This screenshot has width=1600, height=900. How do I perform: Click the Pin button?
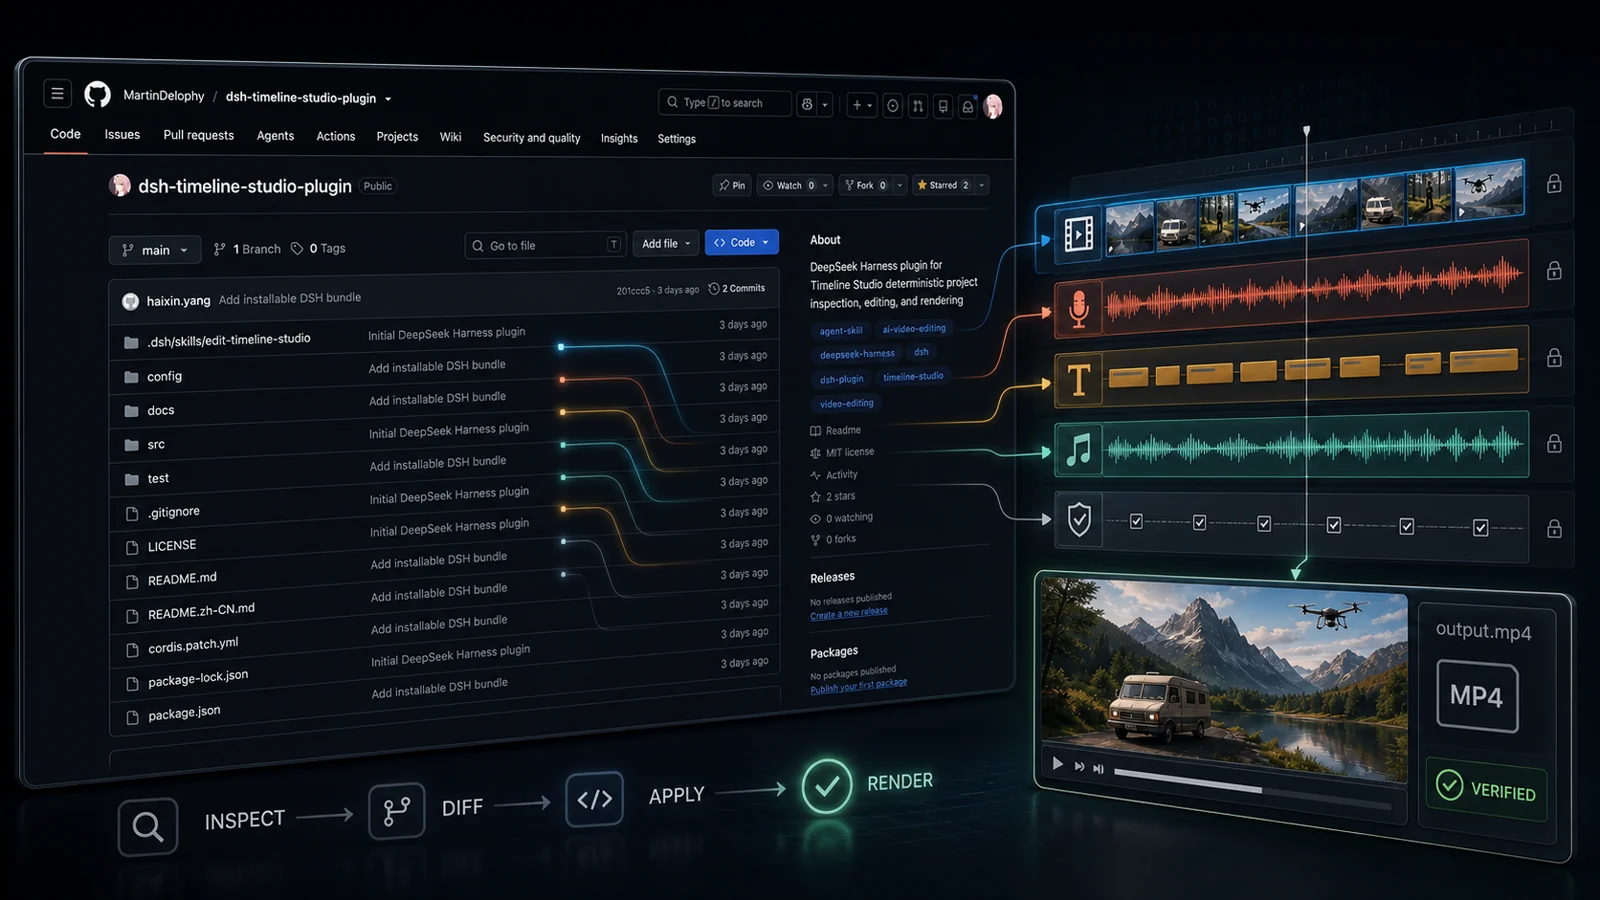(732, 185)
